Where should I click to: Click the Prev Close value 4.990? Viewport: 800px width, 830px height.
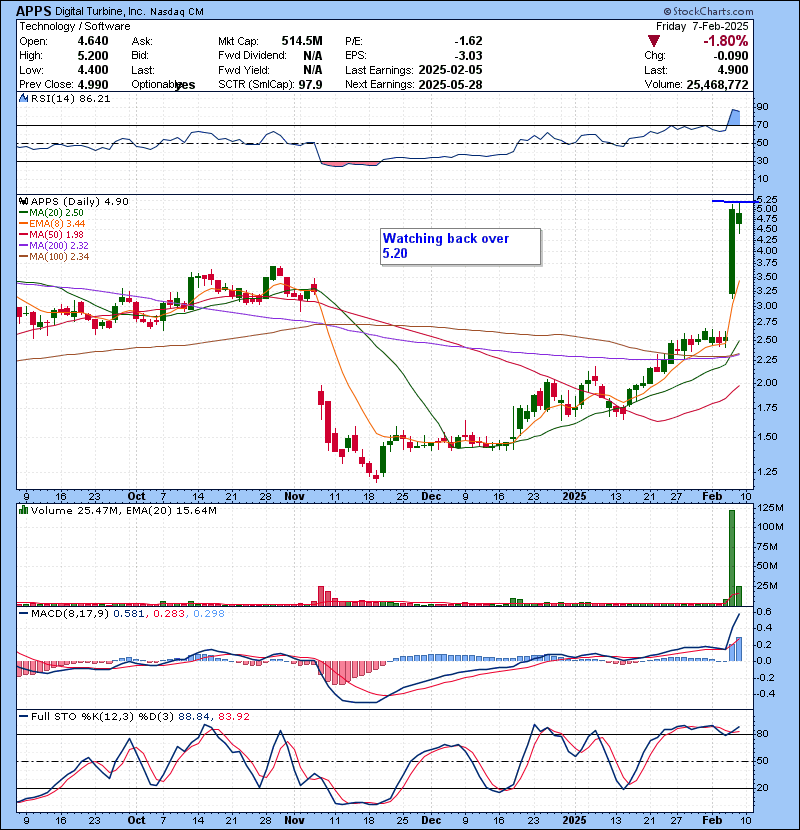point(93,85)
